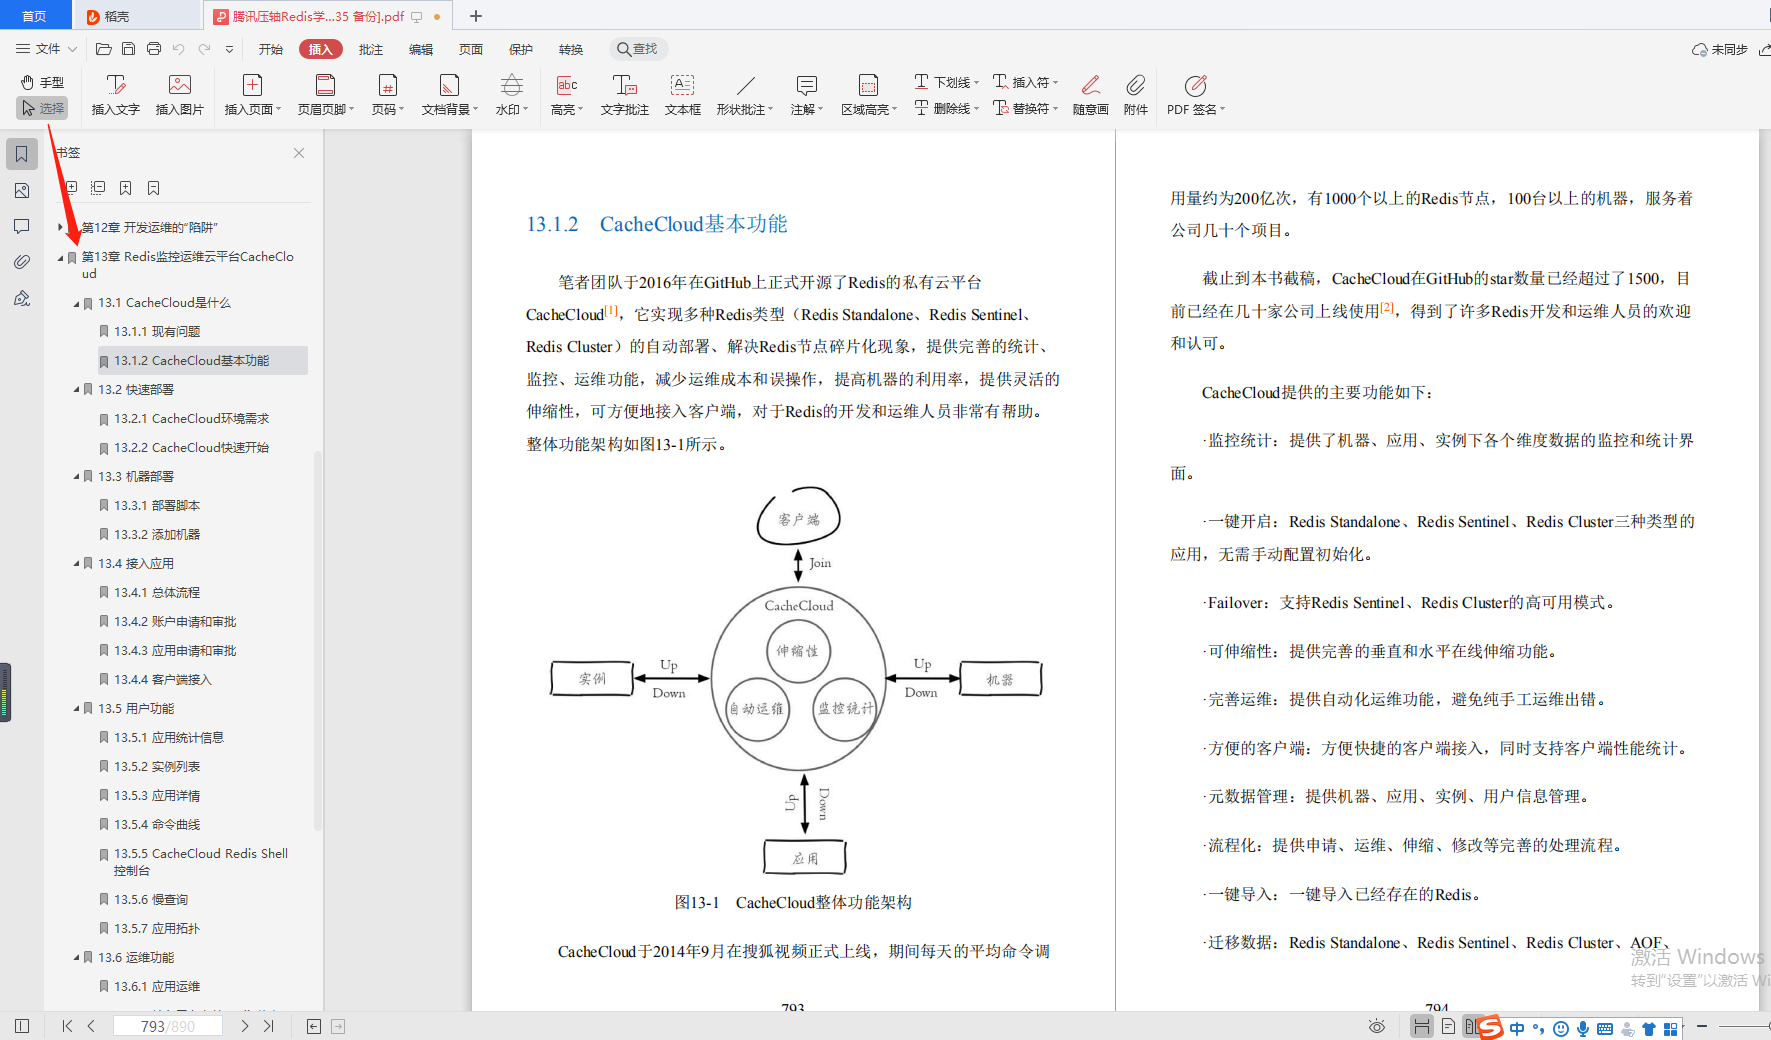
Task: Click the Text Annotation (文字批注) tool
Action: click(x=625, y=95)
